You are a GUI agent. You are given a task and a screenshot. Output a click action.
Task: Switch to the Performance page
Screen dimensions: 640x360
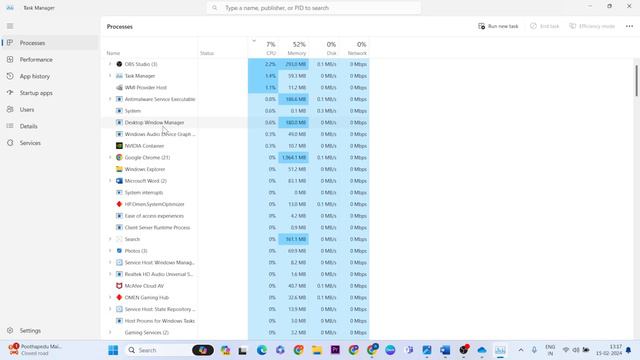click(x=50, y=60)
